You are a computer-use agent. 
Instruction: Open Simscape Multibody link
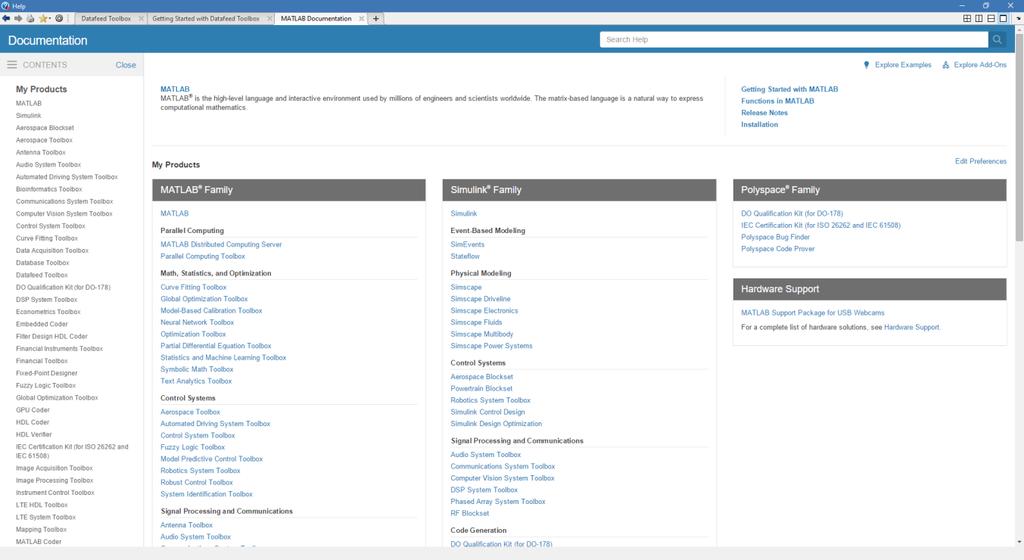click(x=482, y=334)
